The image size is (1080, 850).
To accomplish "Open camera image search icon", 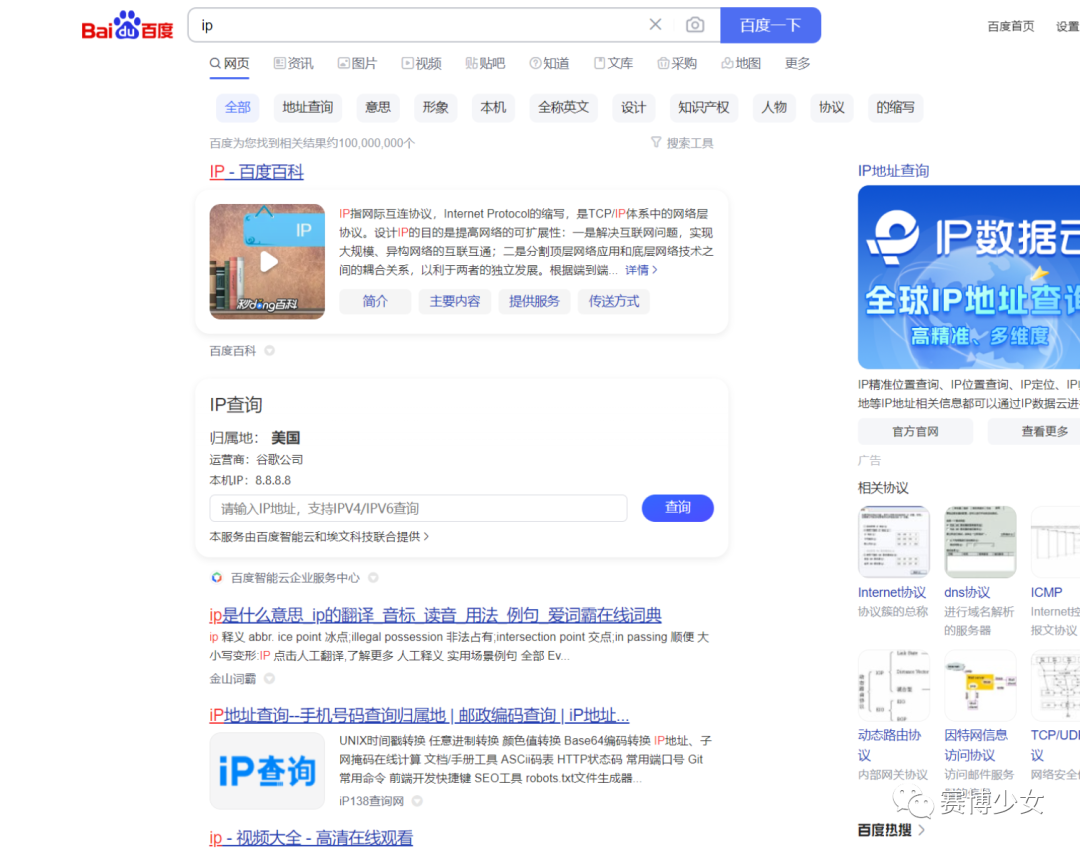I will pyautogui.click(x=695, y=25).
